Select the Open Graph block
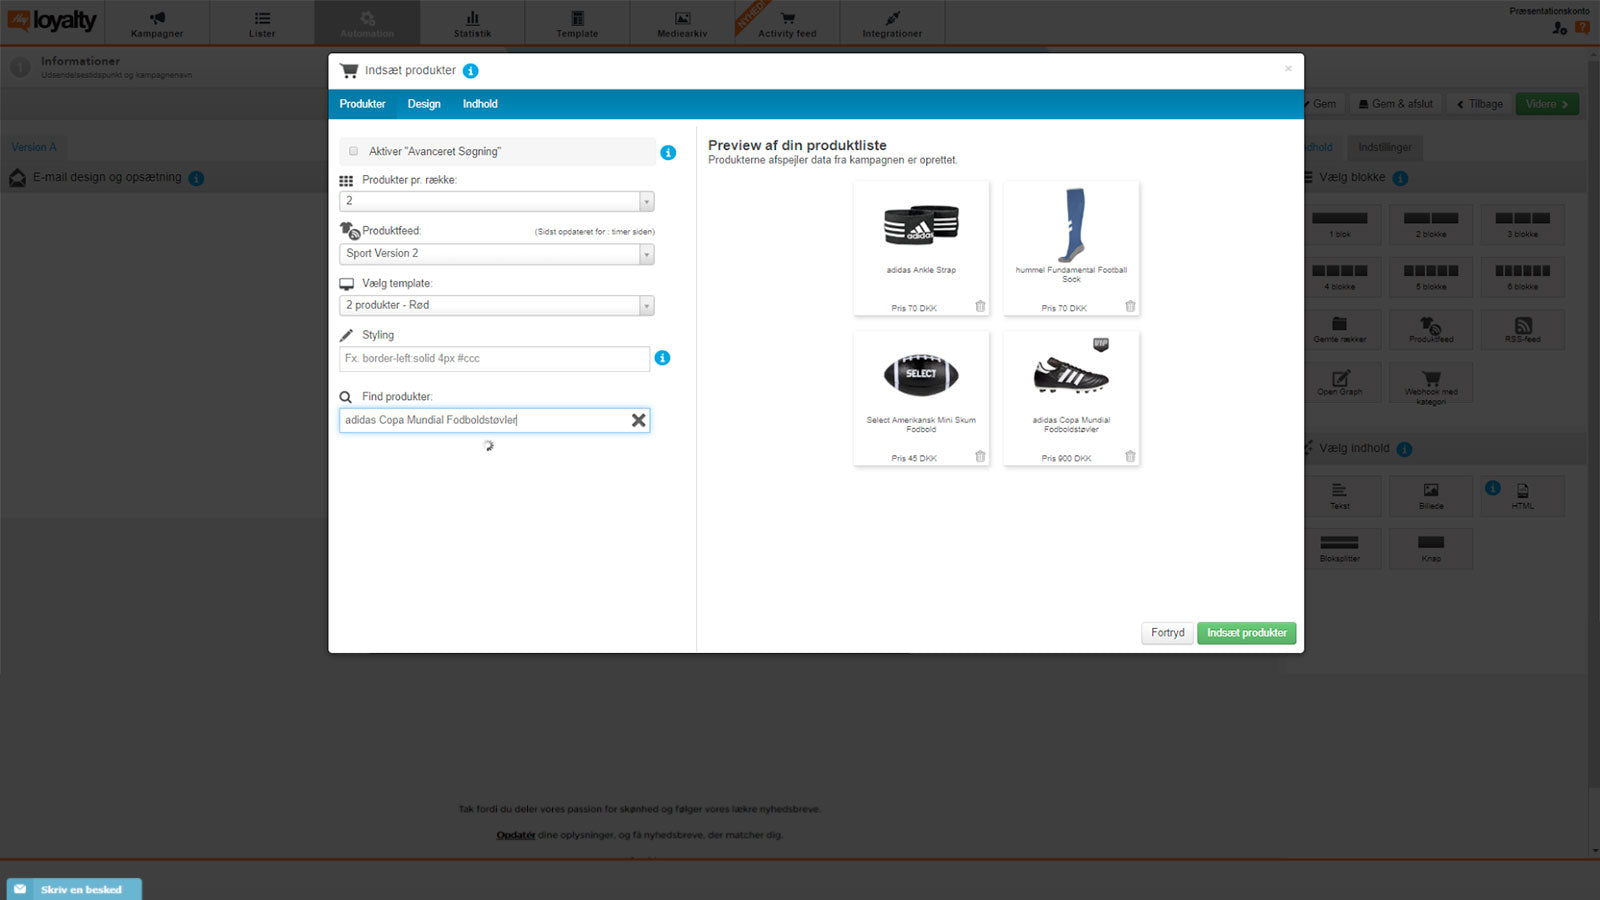The width and height of the screenshot is (1600, 900). (x=1340, y=383)
